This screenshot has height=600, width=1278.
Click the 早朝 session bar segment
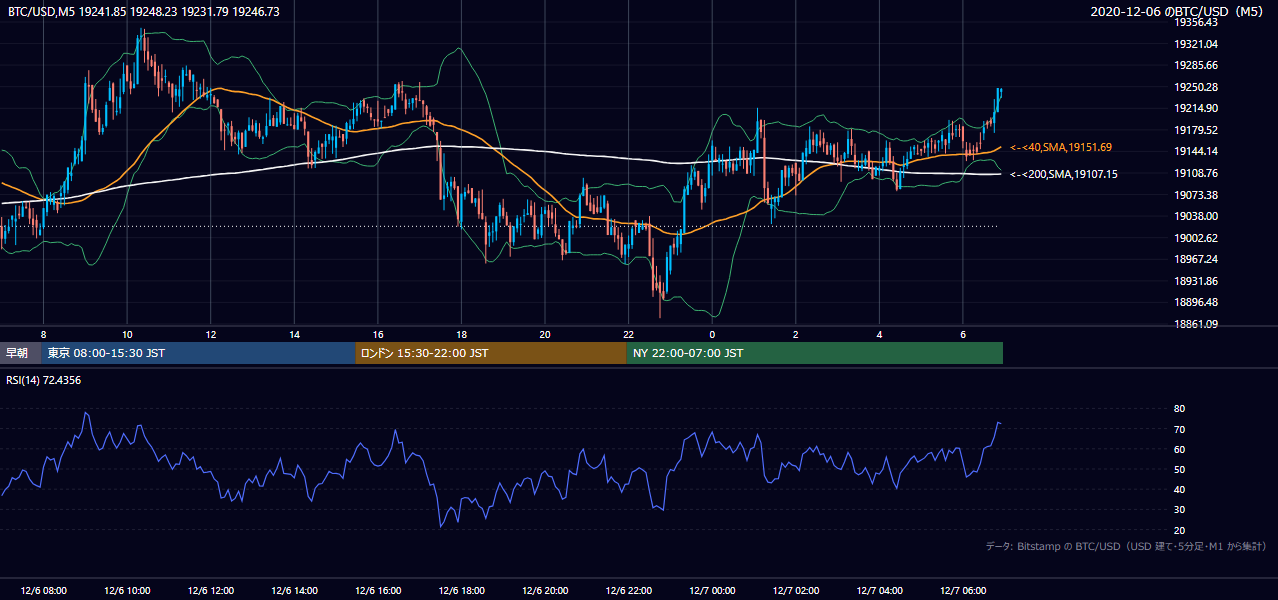21,353
